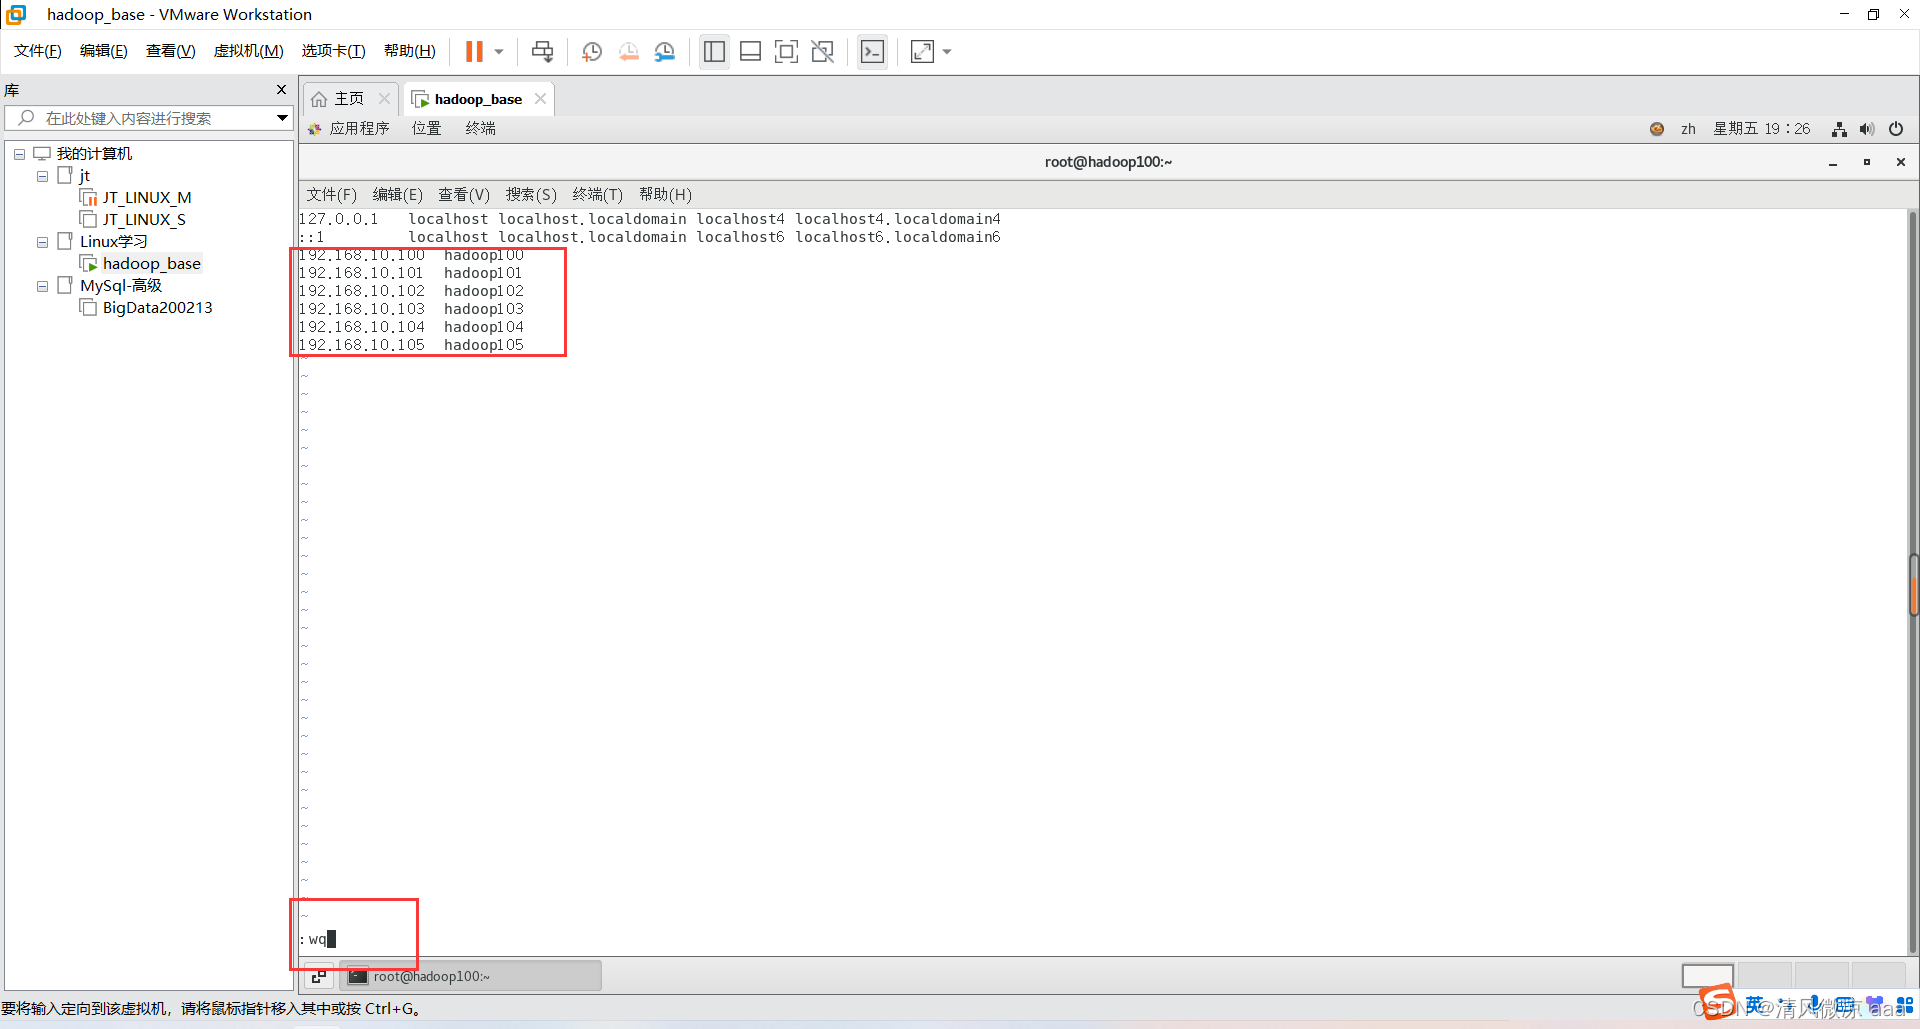Open terminal 搜索(S) menu
The image size is (1920, 1029).
coord(531,195)
